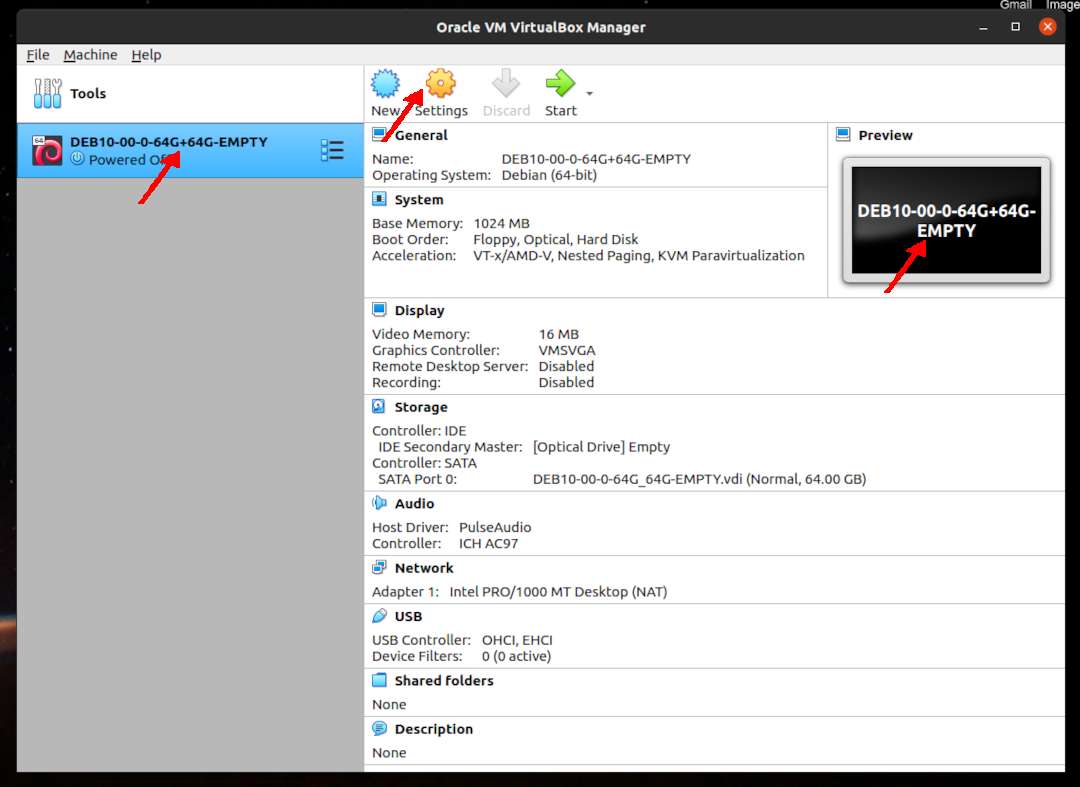Click the Storage section disk icon
The width and height of the screenshot is (1080, 787).
[379, 406]
